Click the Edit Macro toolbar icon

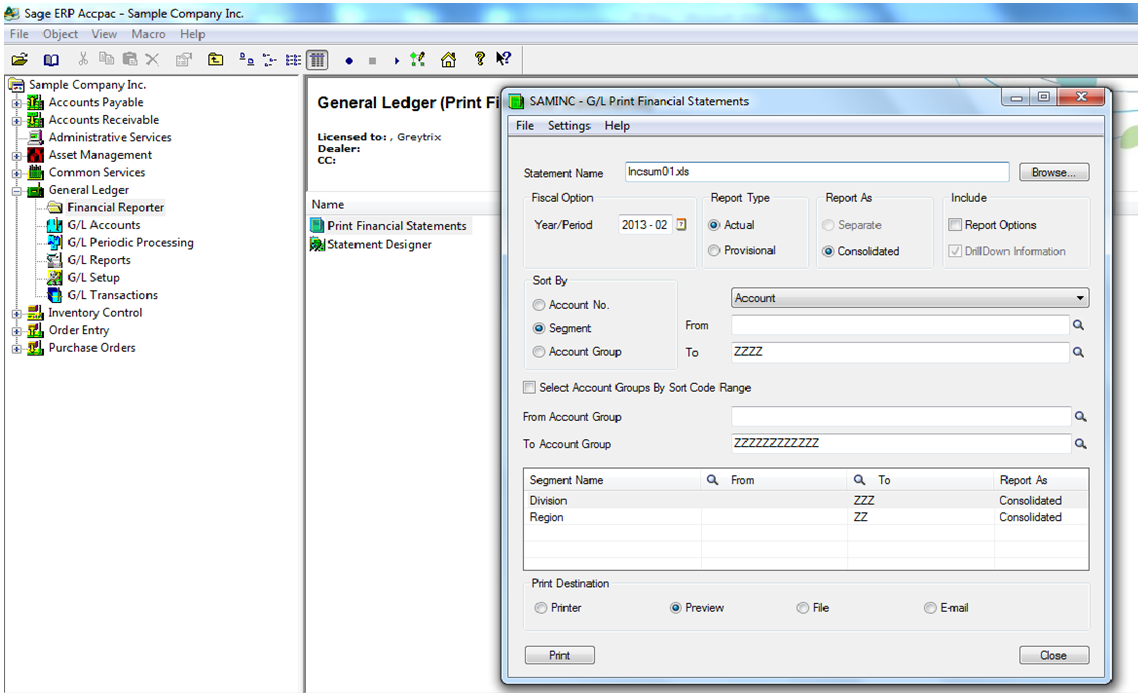tap(417, 60)
